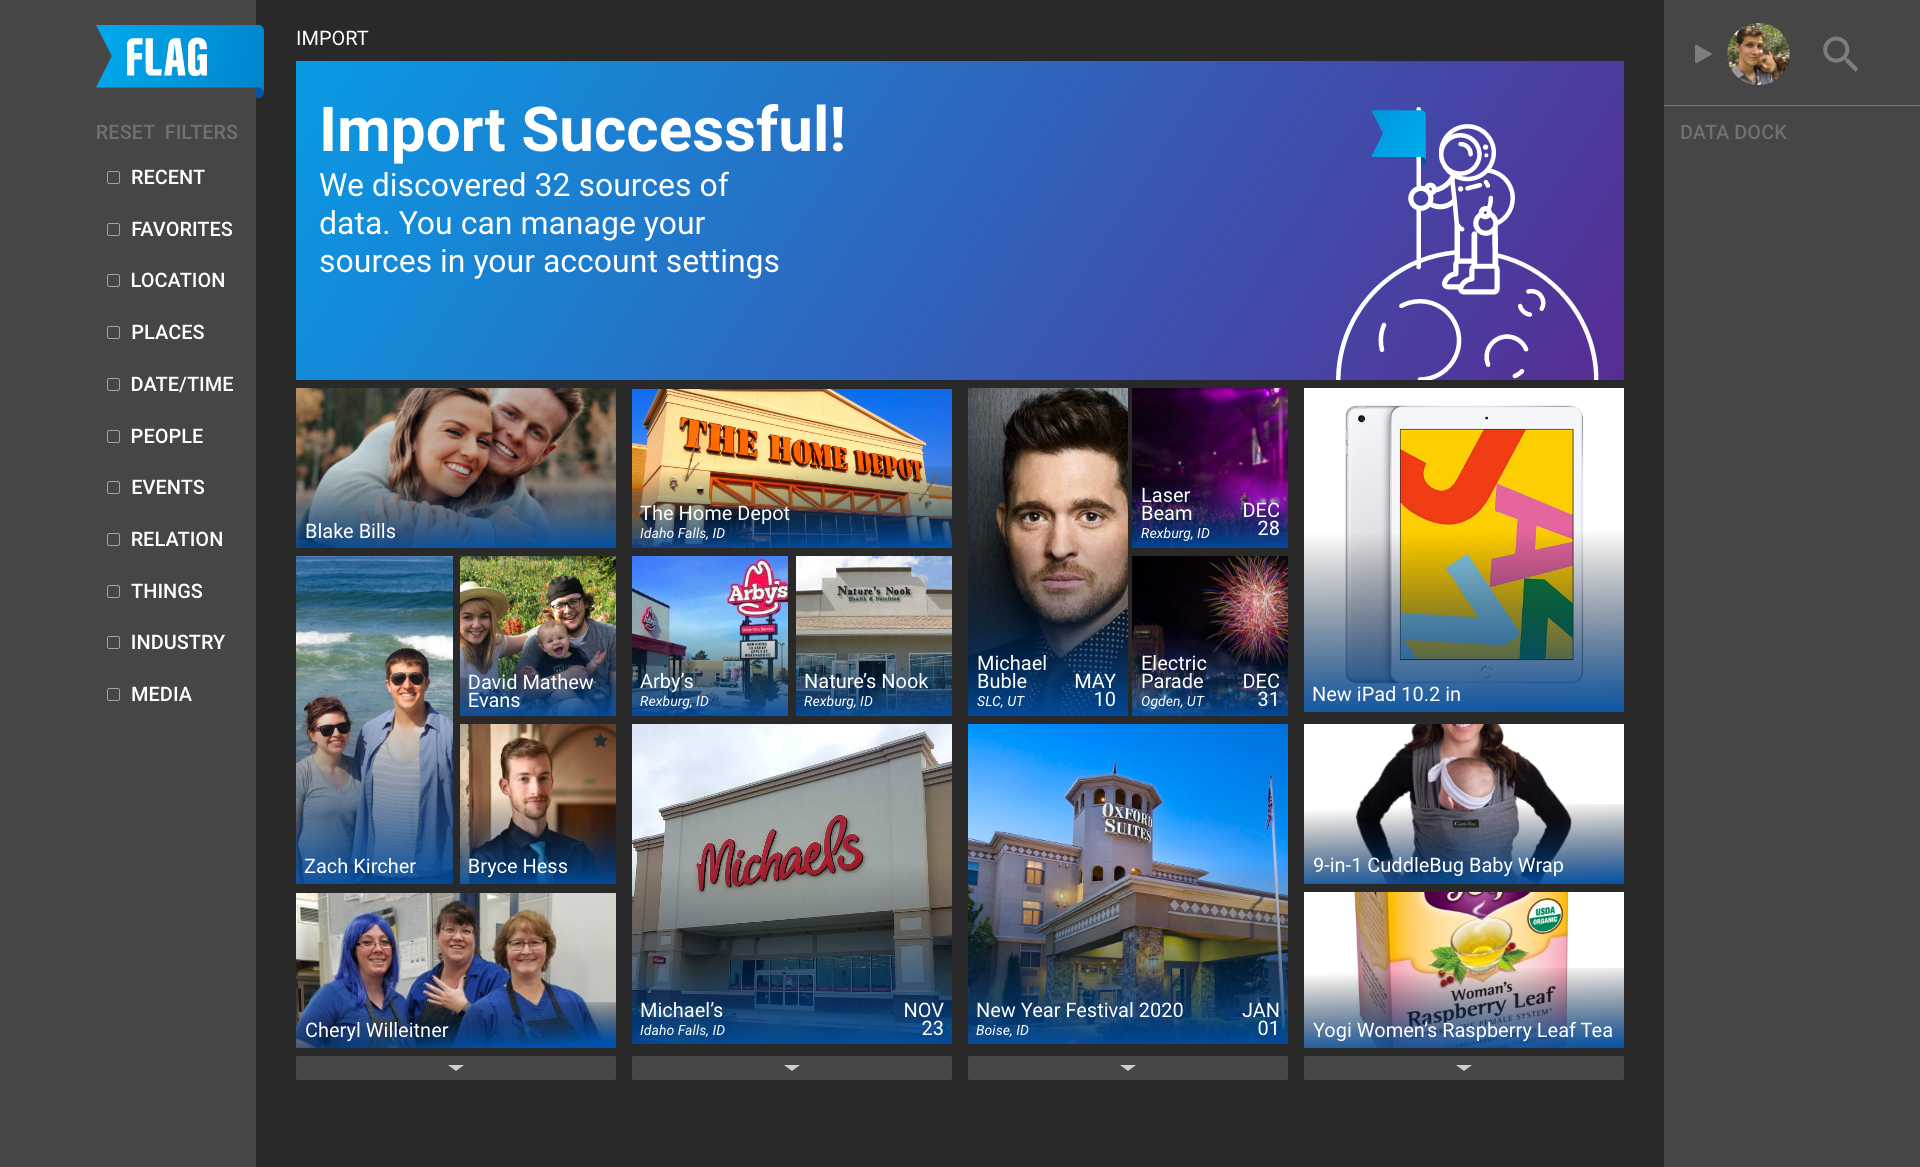Open the New iPad 10.2 in card
Screen dimensions: 1920x1167
(x=1464, y=550)
